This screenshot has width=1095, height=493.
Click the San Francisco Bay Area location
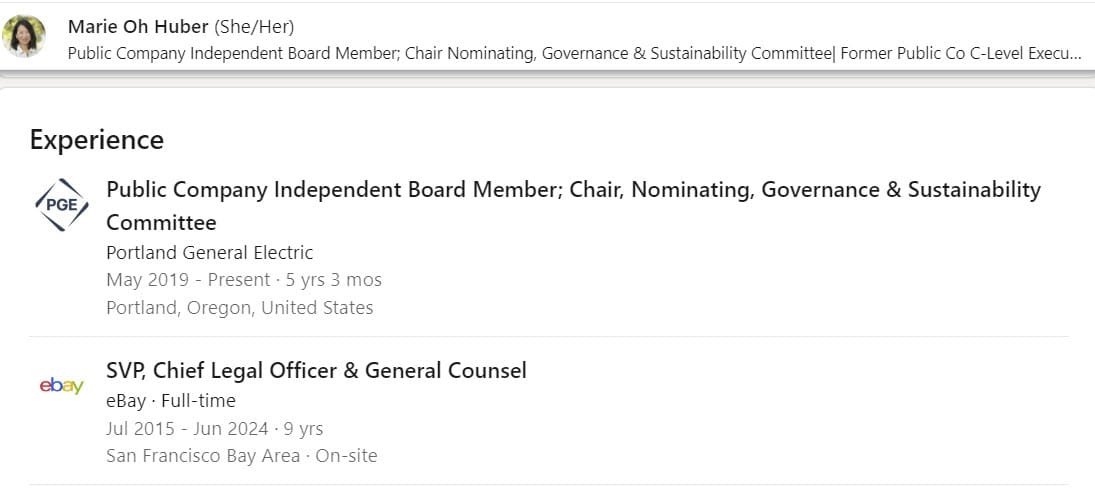(x=202, y=456)
